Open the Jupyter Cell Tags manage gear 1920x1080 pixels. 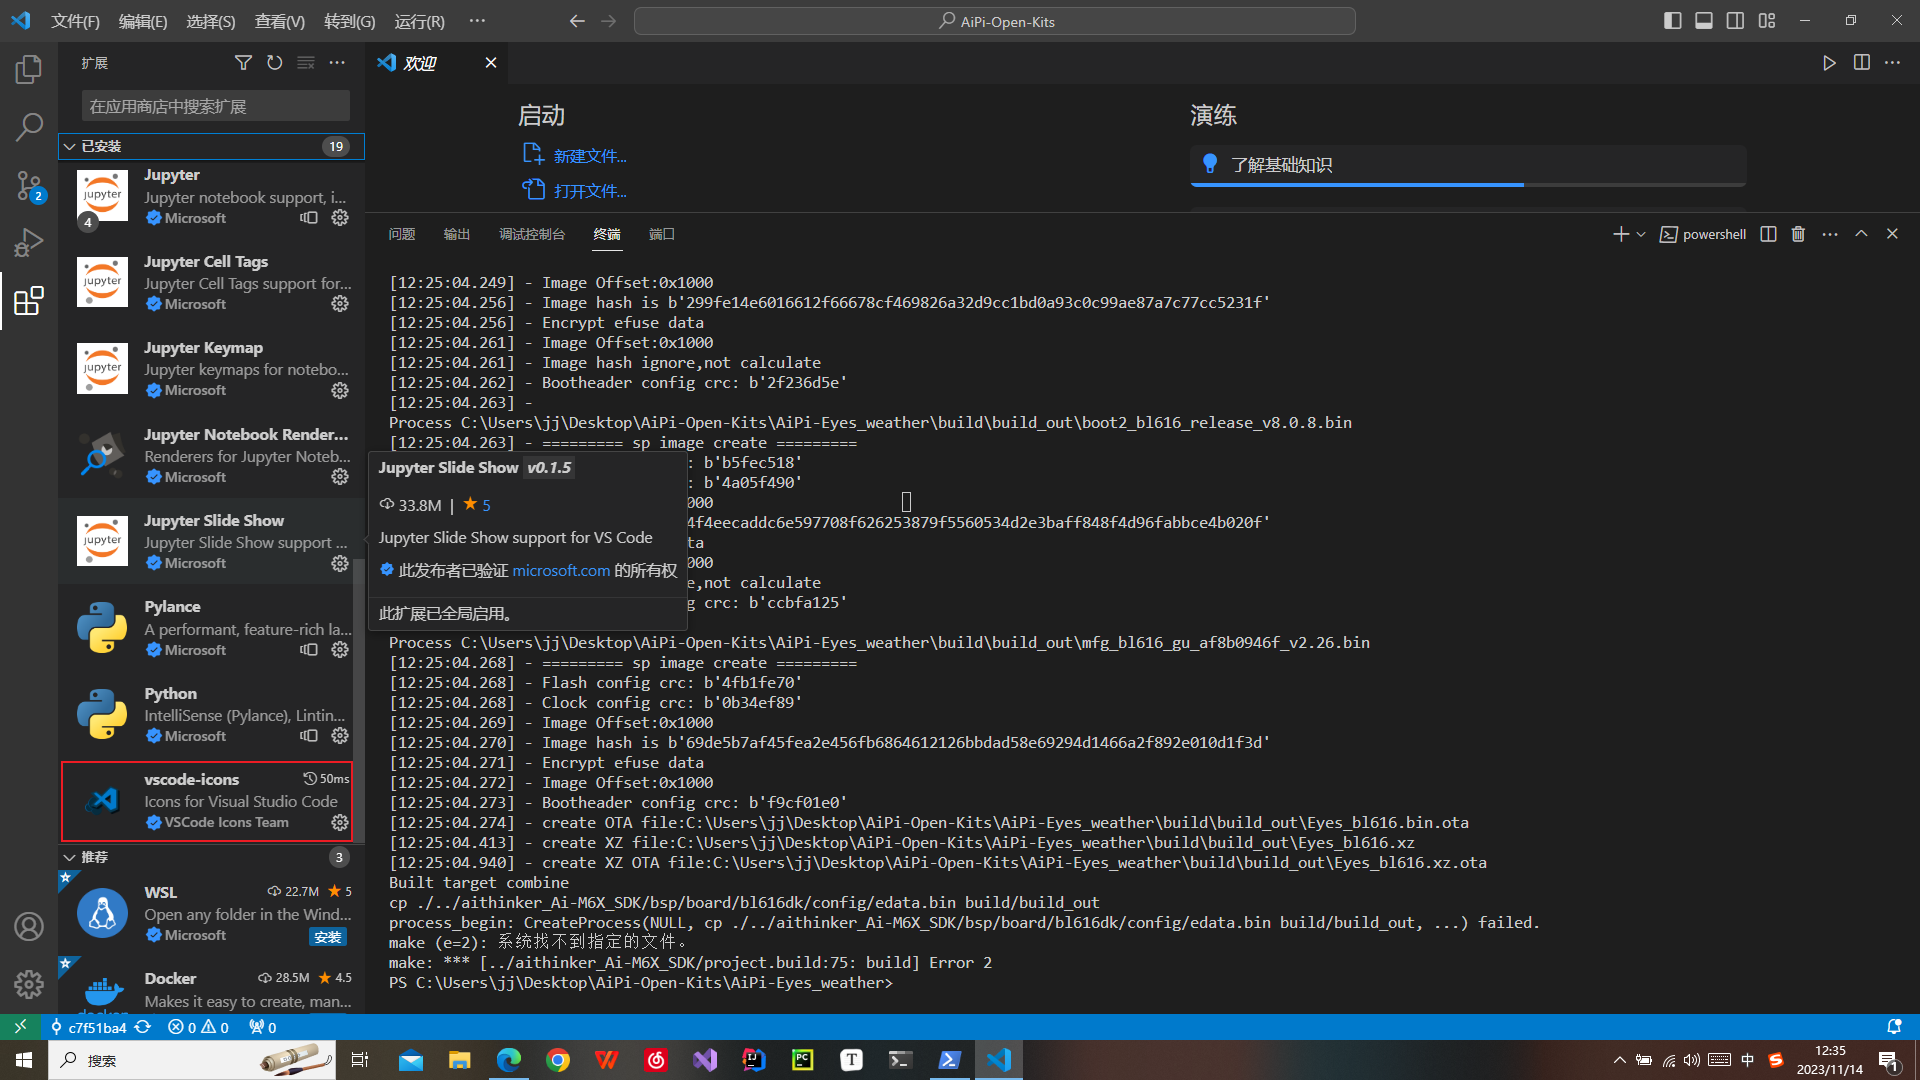click(x=340, y=303)
